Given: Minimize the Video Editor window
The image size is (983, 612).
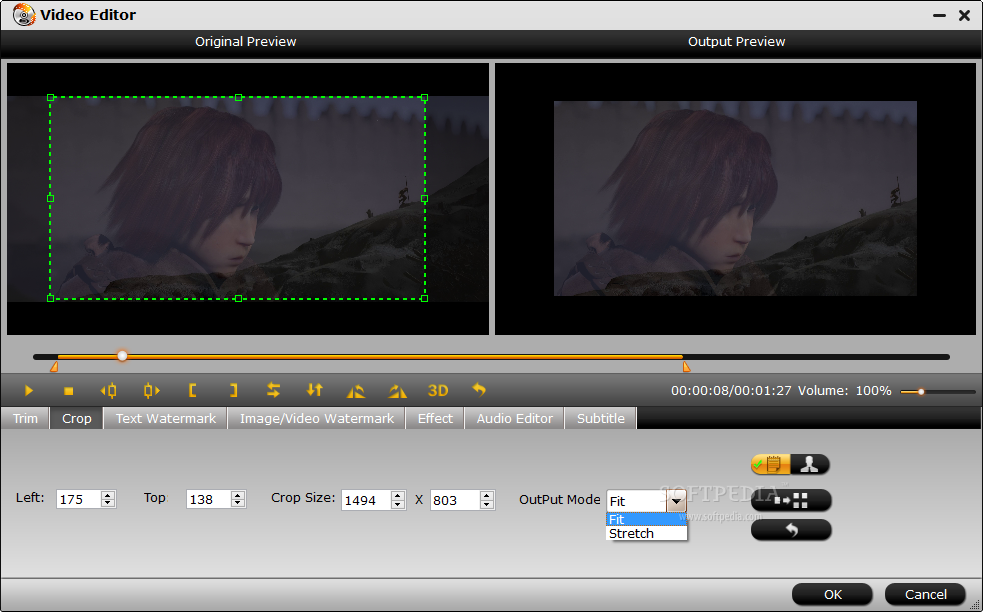Looking at the screenshot, I should [939, 15].
